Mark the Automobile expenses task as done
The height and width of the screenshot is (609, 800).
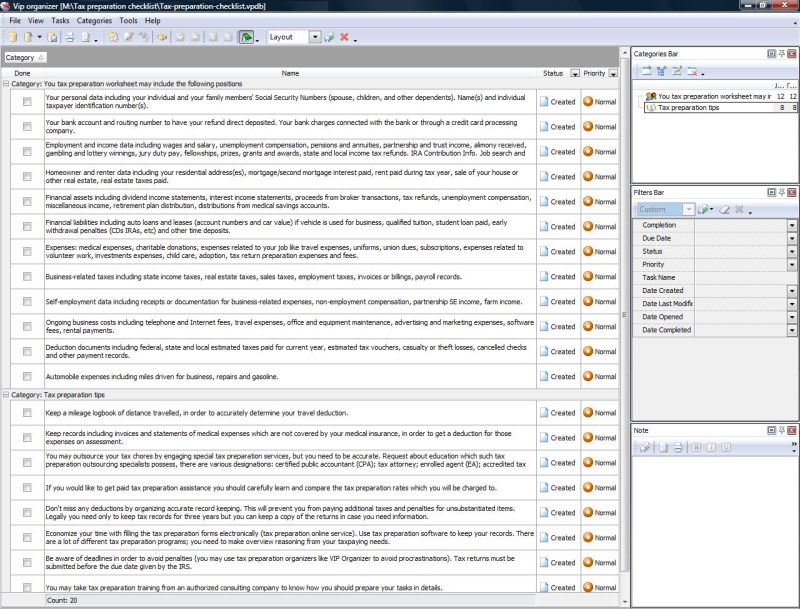tap(27, 376)
